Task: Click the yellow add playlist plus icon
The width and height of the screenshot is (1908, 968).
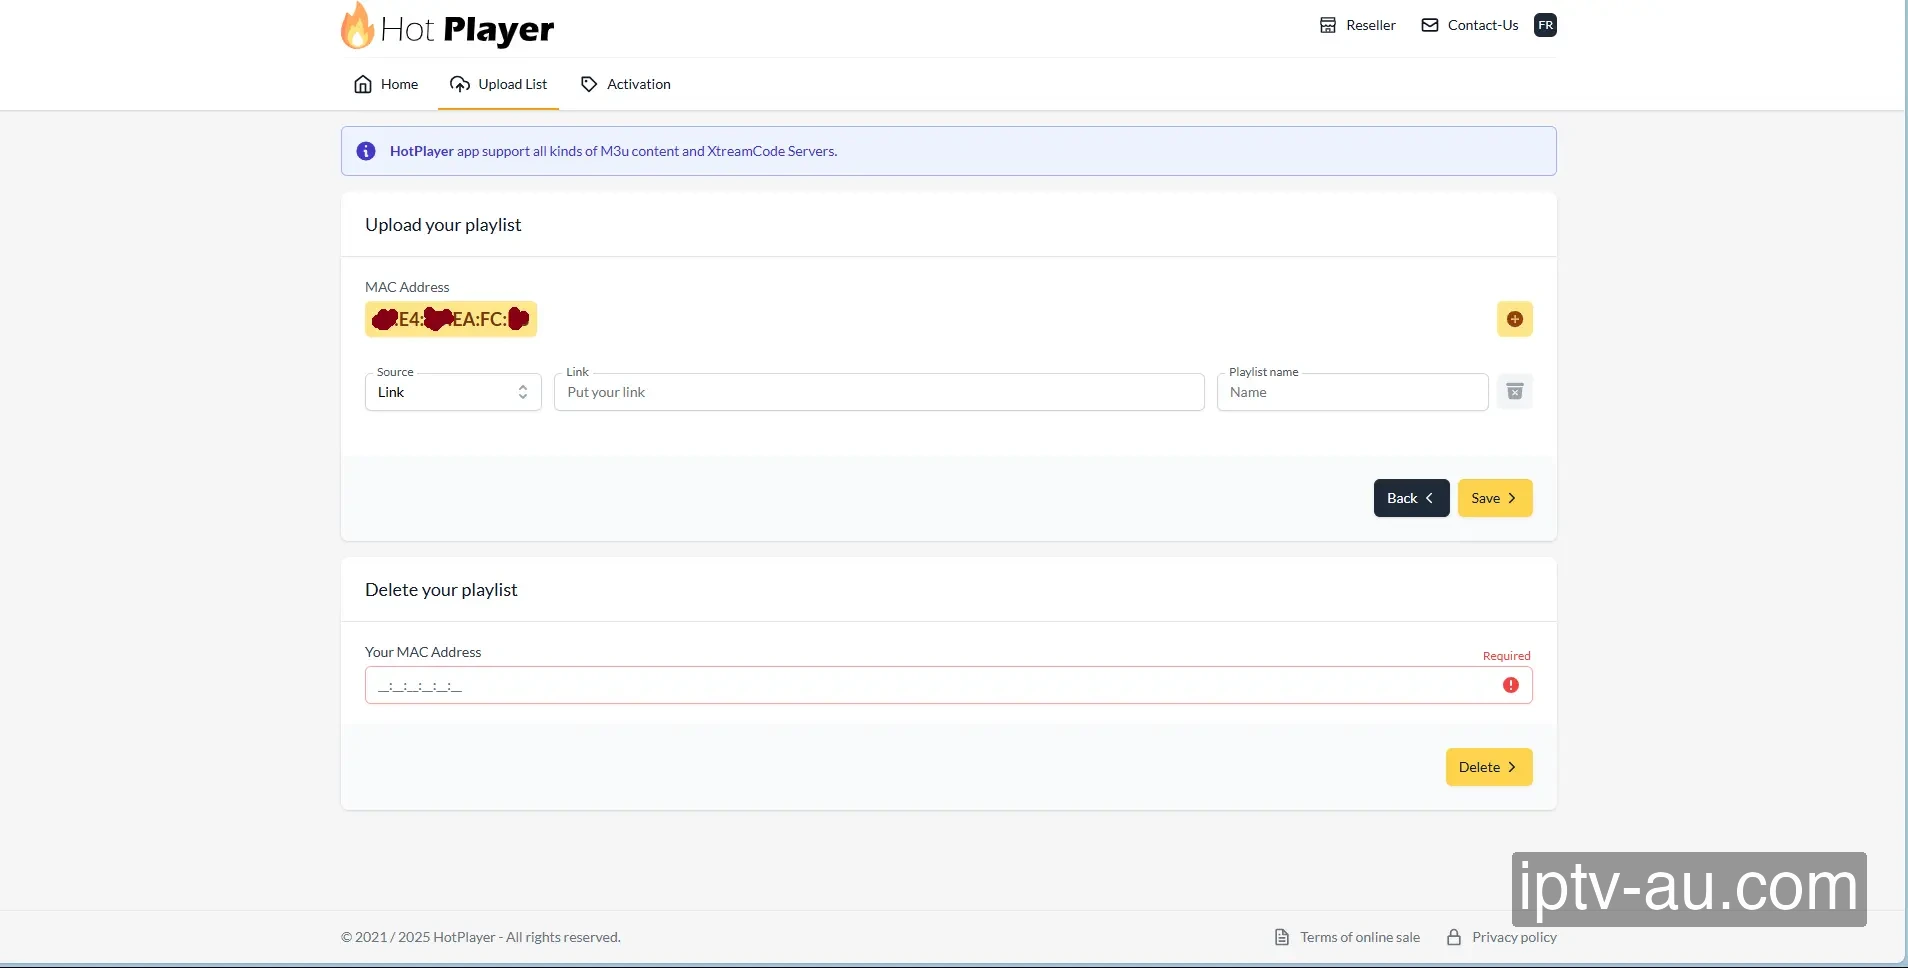Action: (1515, 319)
